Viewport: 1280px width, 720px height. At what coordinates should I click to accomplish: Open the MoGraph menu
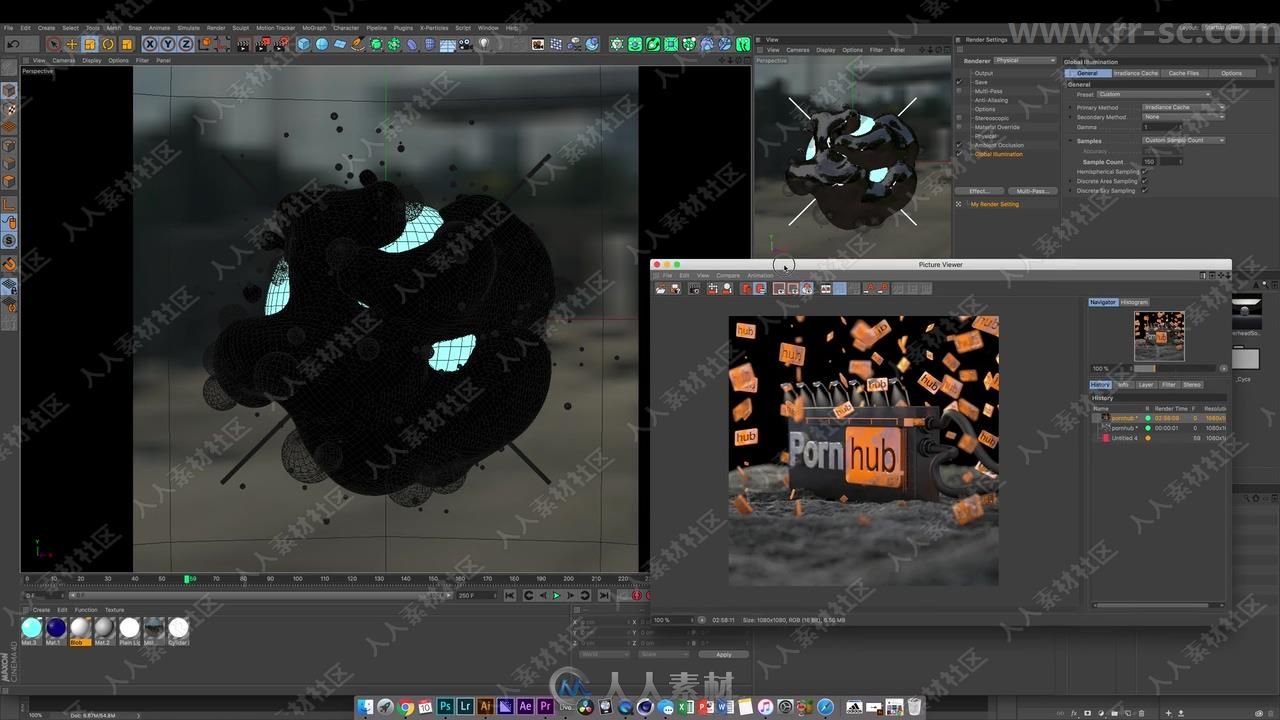click(x=314, y=28)
